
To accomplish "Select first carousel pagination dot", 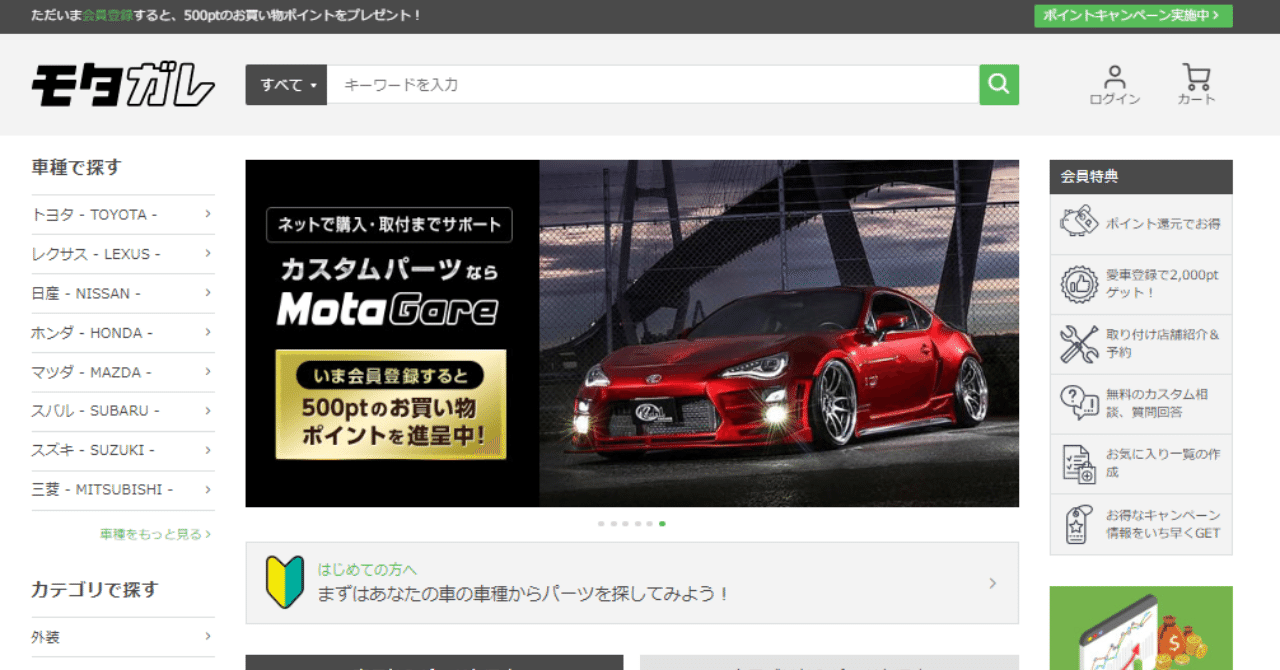I will tap(601, 523).
